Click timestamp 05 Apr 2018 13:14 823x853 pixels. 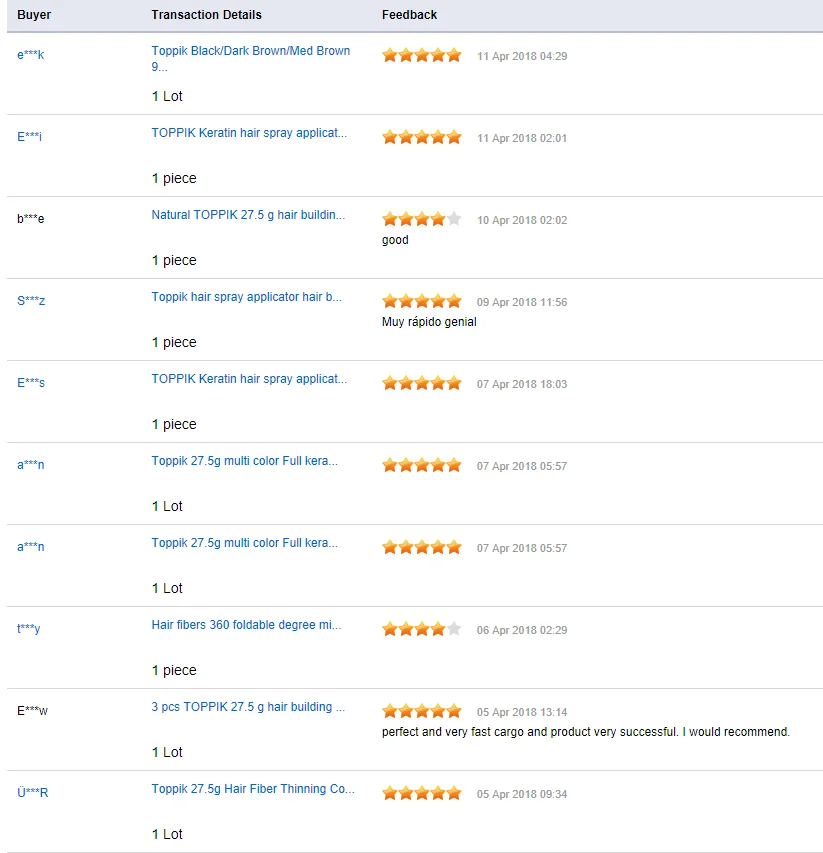[x=522, y=712]
